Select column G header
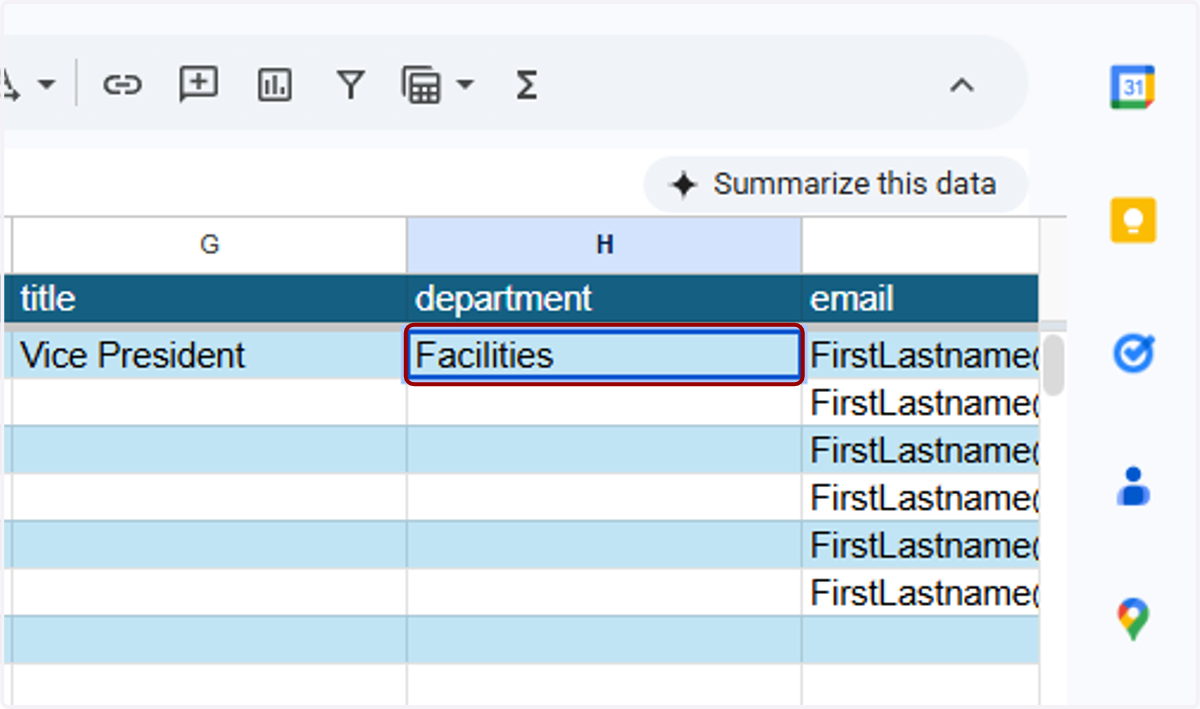The width and height of the screenshot is (1200, 709). tap(209, 245)
